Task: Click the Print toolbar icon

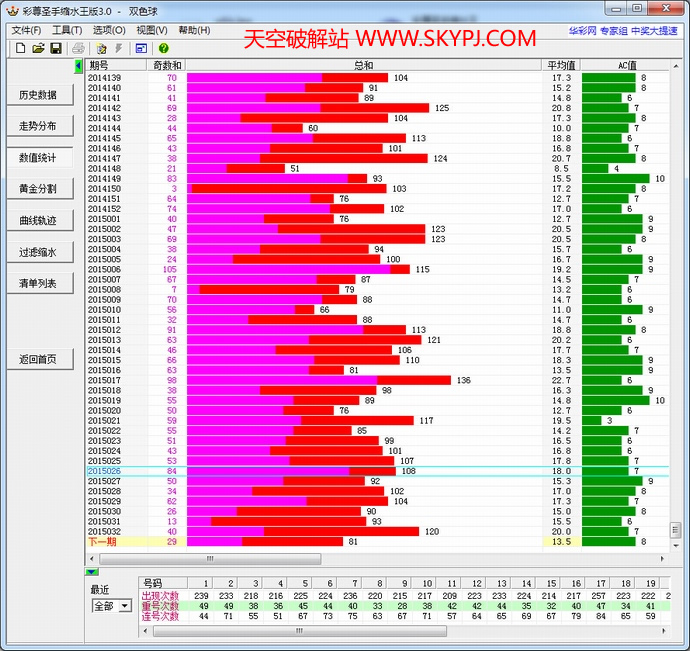Action: [x=78, y=48]
